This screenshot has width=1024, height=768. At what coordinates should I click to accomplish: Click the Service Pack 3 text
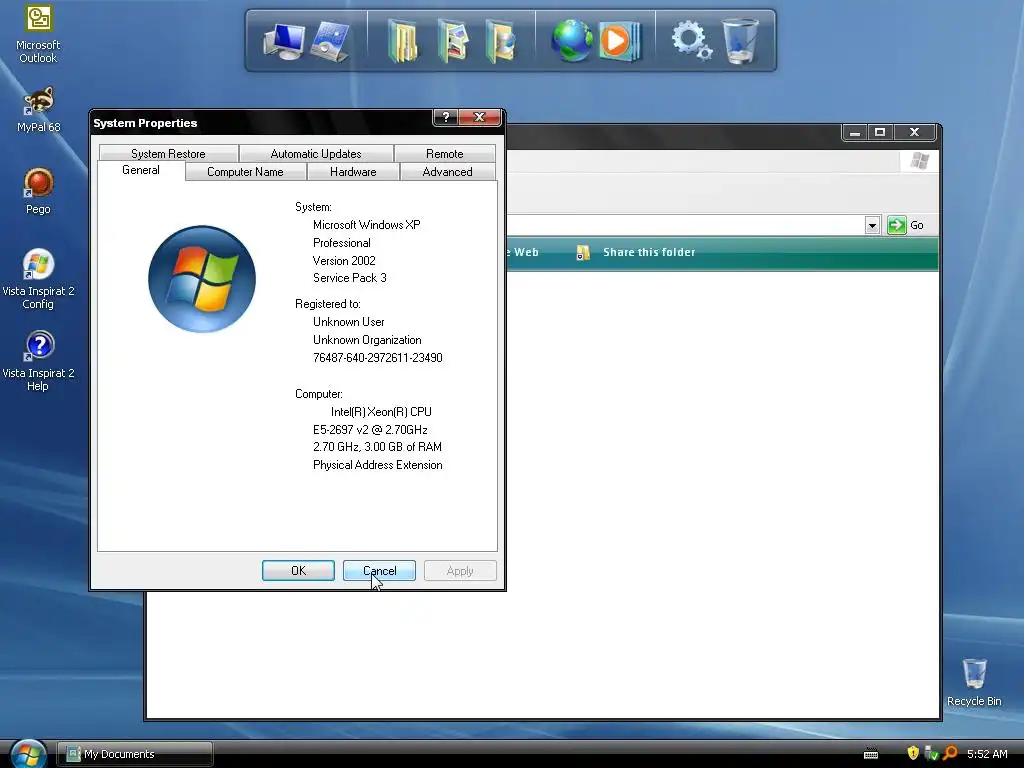[349, 278]
